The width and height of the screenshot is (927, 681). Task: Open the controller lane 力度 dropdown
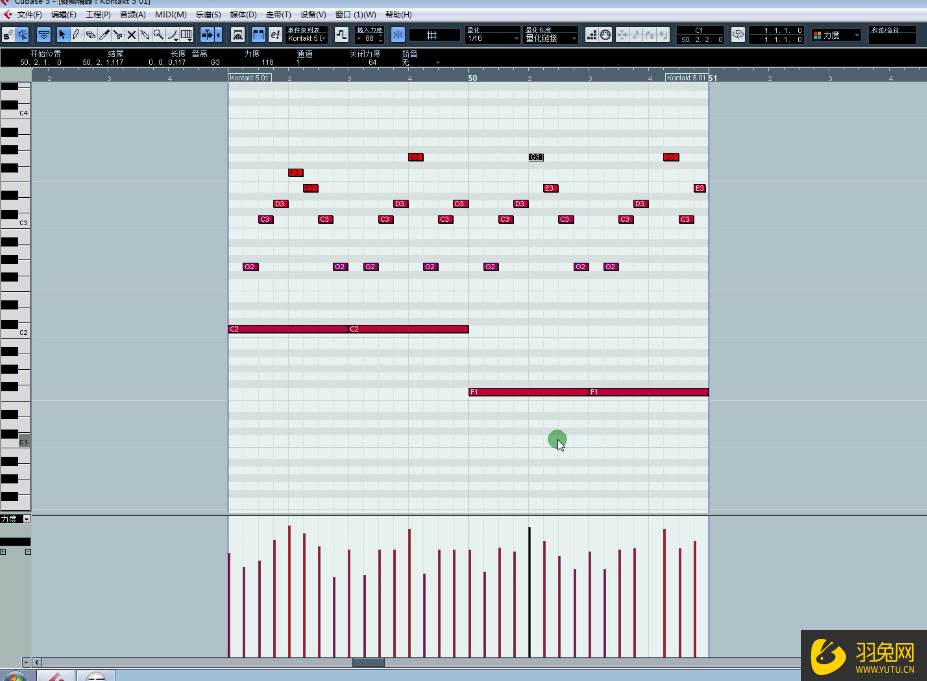(15, 519)
